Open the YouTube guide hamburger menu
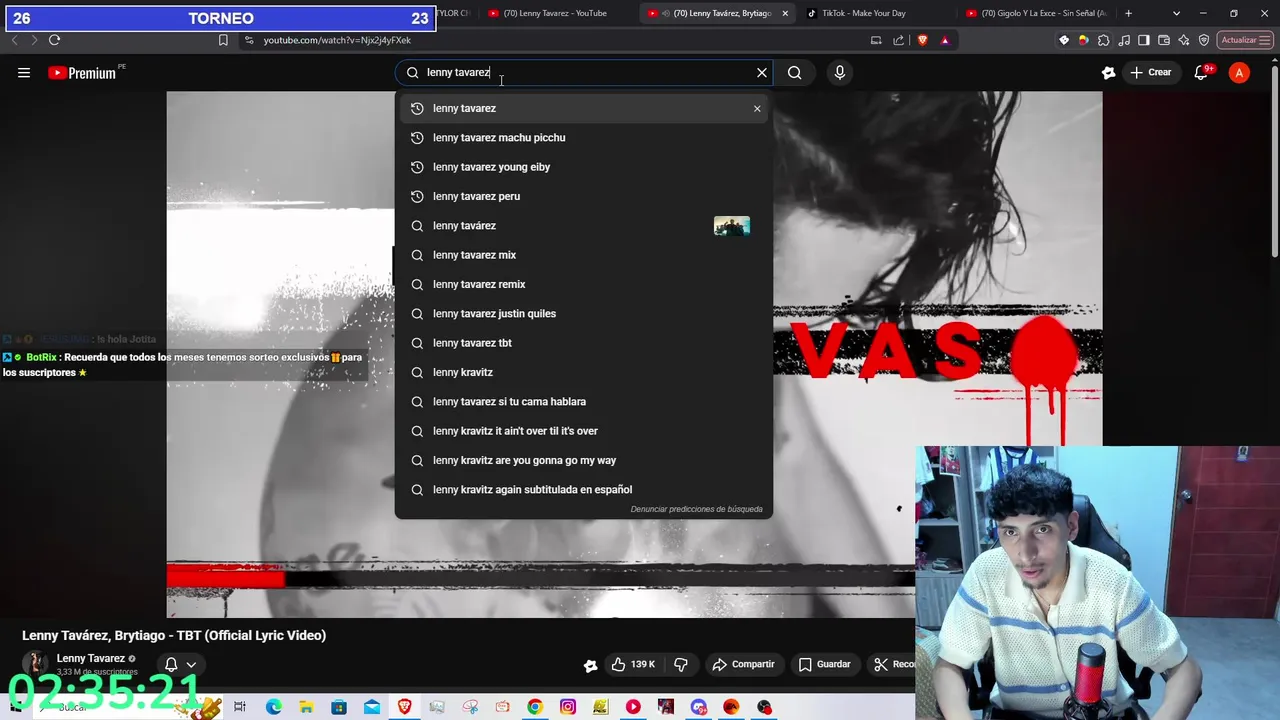Image resolution: width=1280 pixels, height=720 pixels. [x=24, y=72]
